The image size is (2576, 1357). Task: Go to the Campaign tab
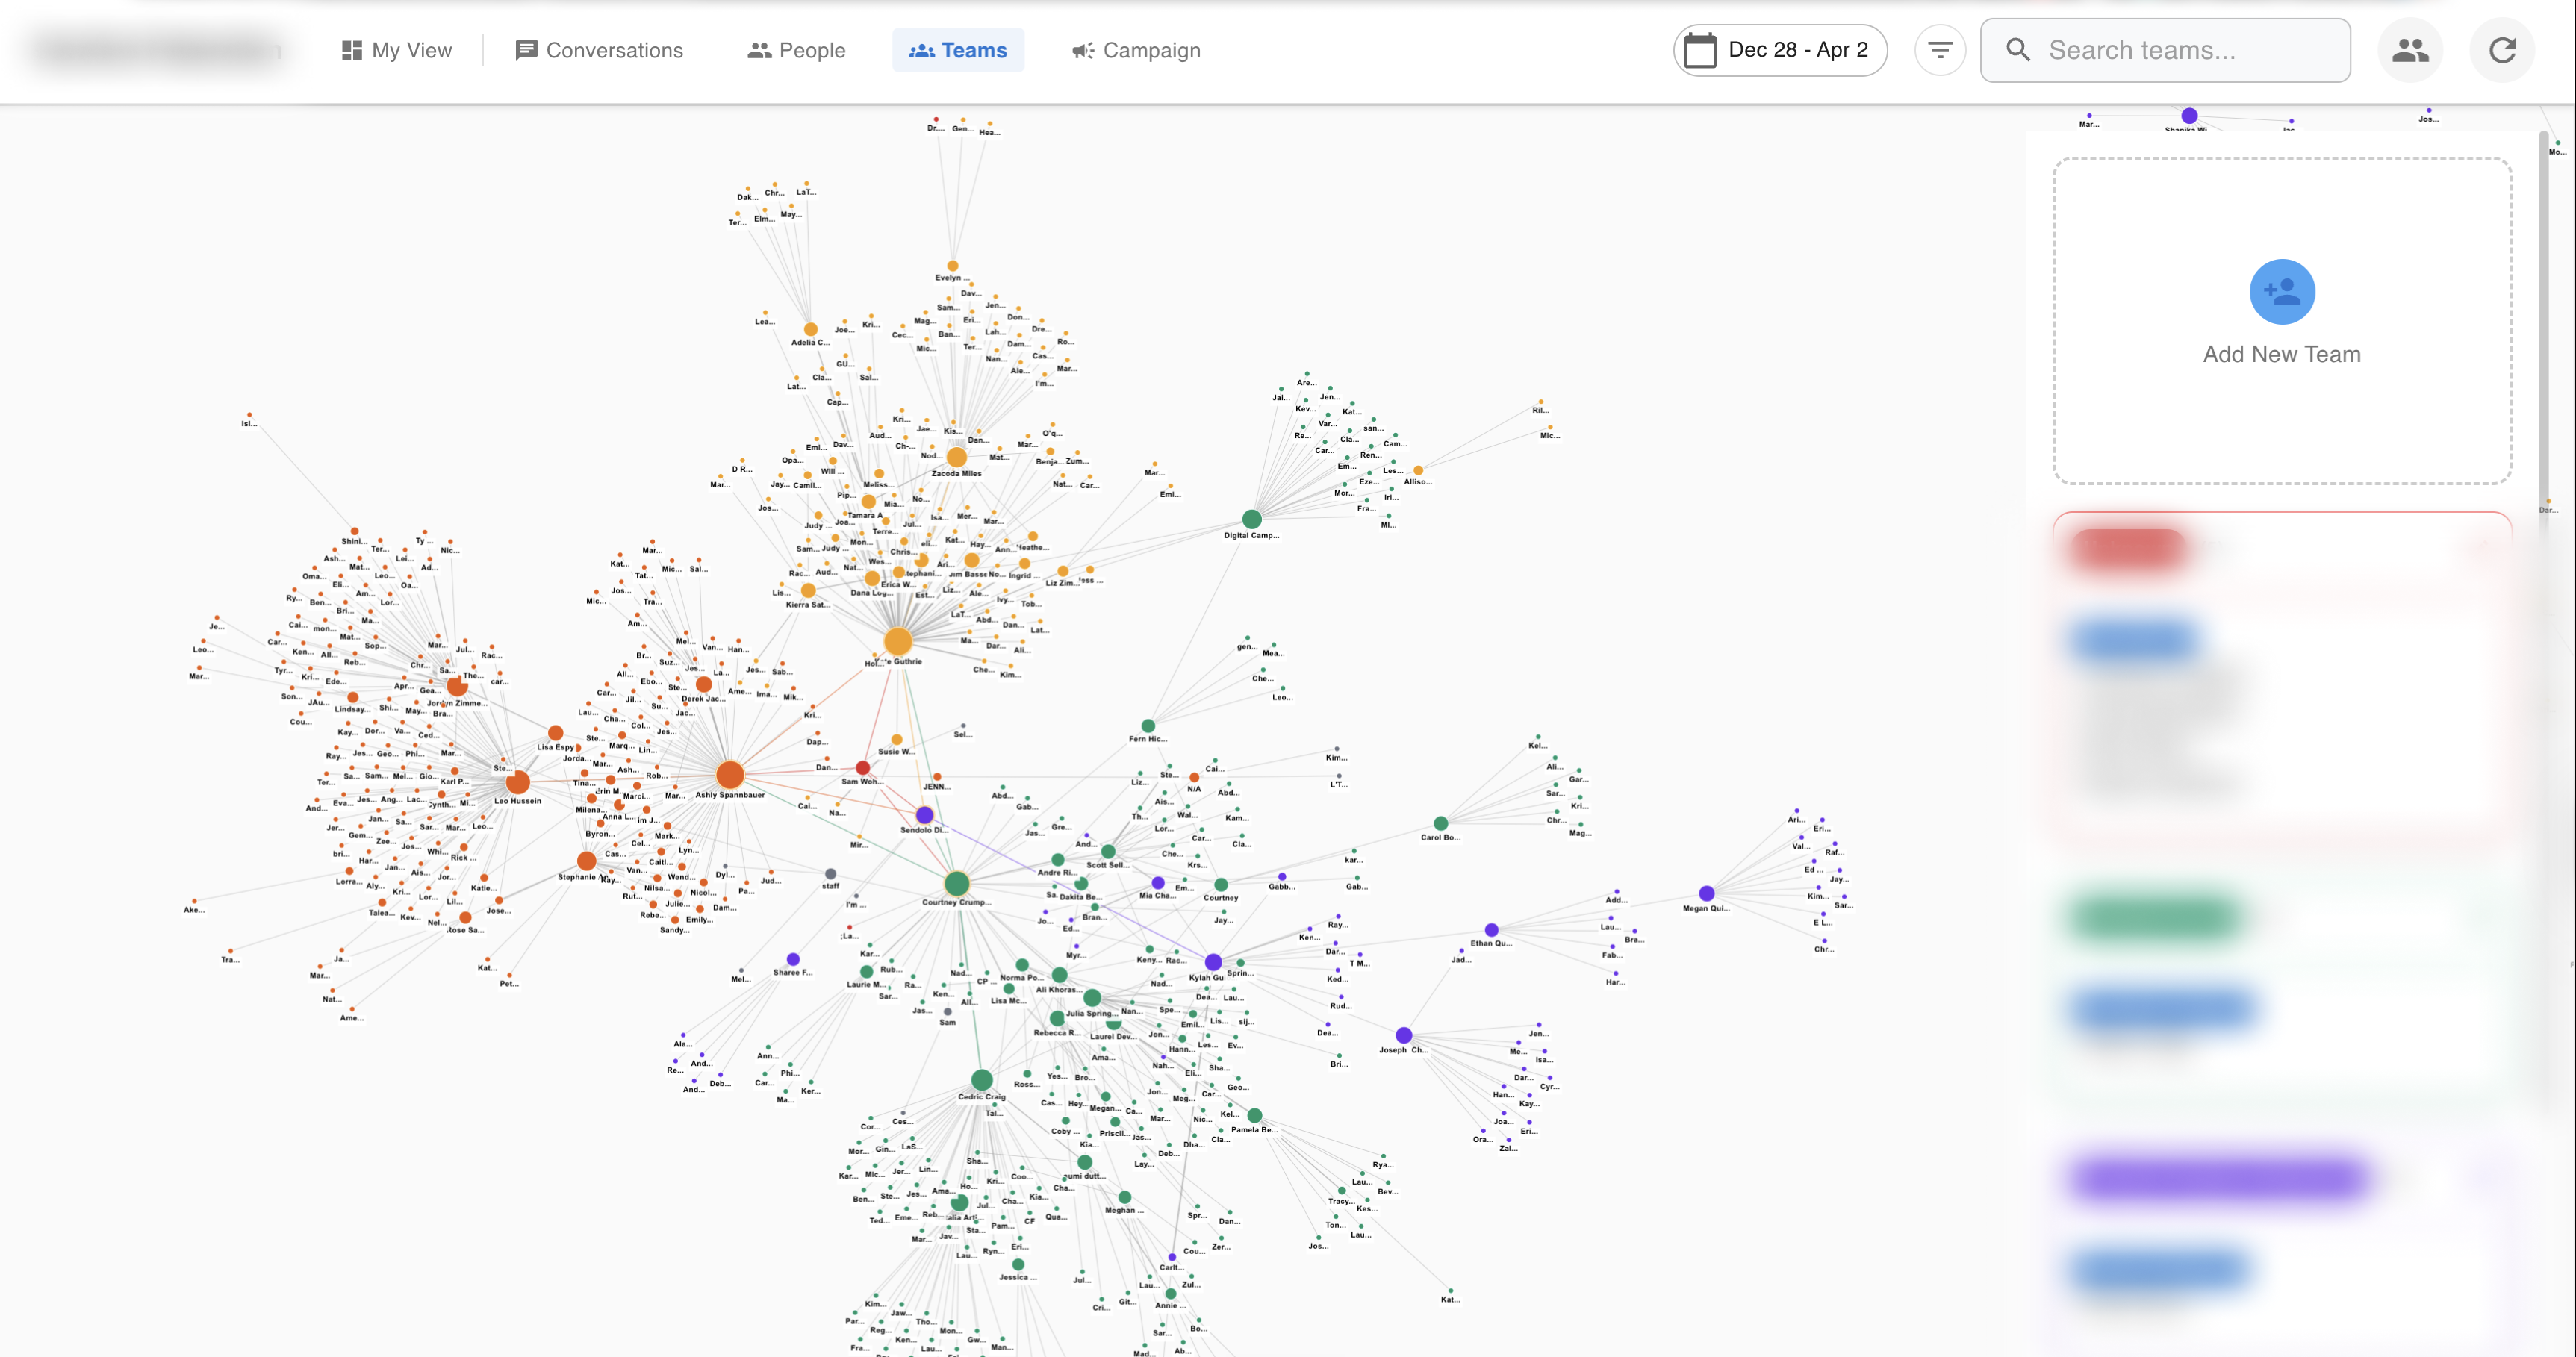(1136, 50)
